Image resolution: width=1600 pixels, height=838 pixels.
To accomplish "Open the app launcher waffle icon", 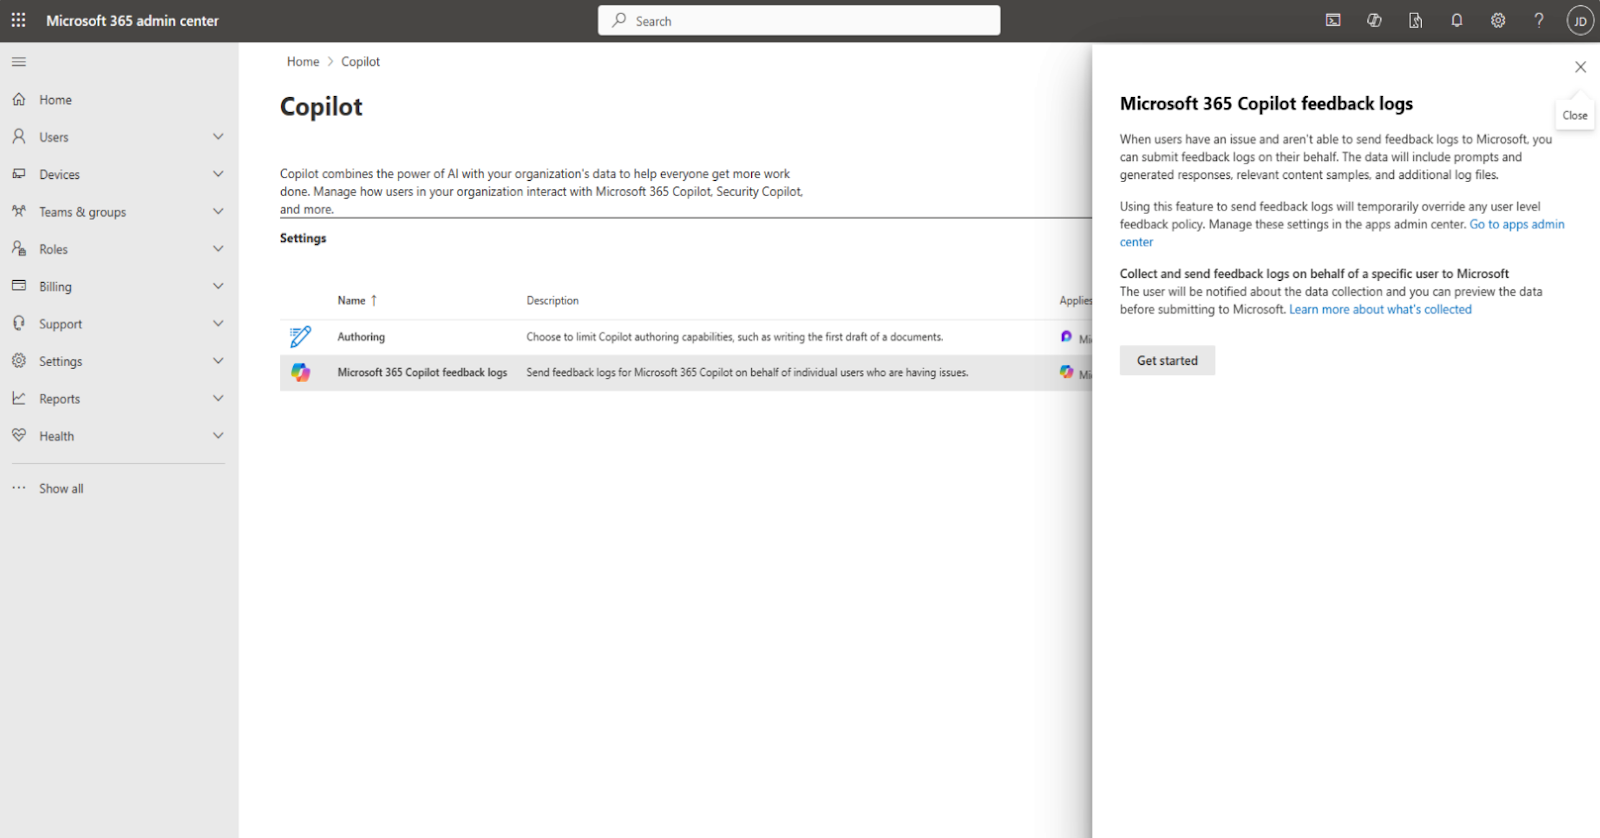I will tap(18, 20).
